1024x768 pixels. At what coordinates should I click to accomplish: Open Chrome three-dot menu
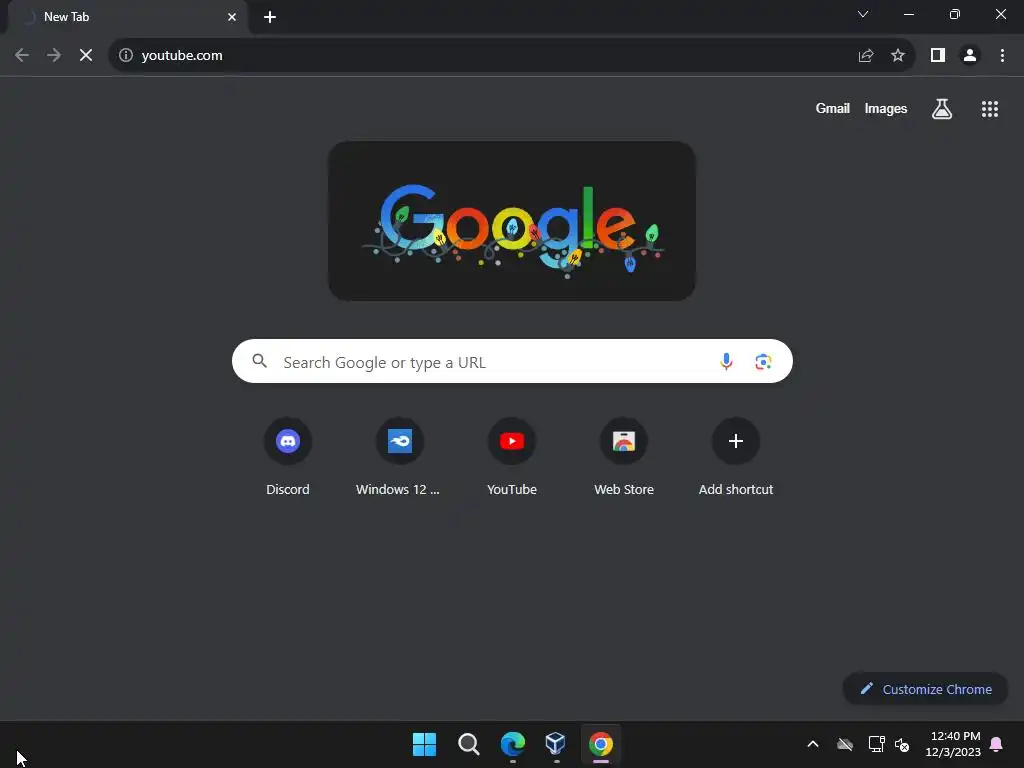pyautogui.click(x=1002, y=56)
